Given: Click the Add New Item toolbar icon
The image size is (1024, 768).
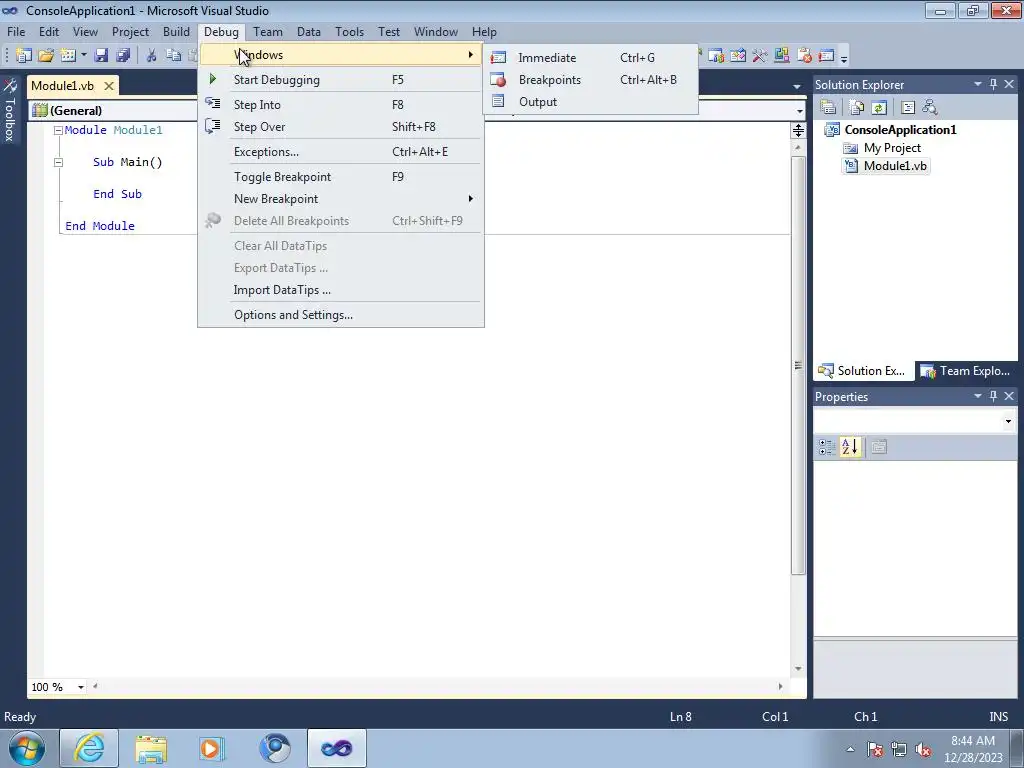Looking at the screenshot, I should click(68, 56).
